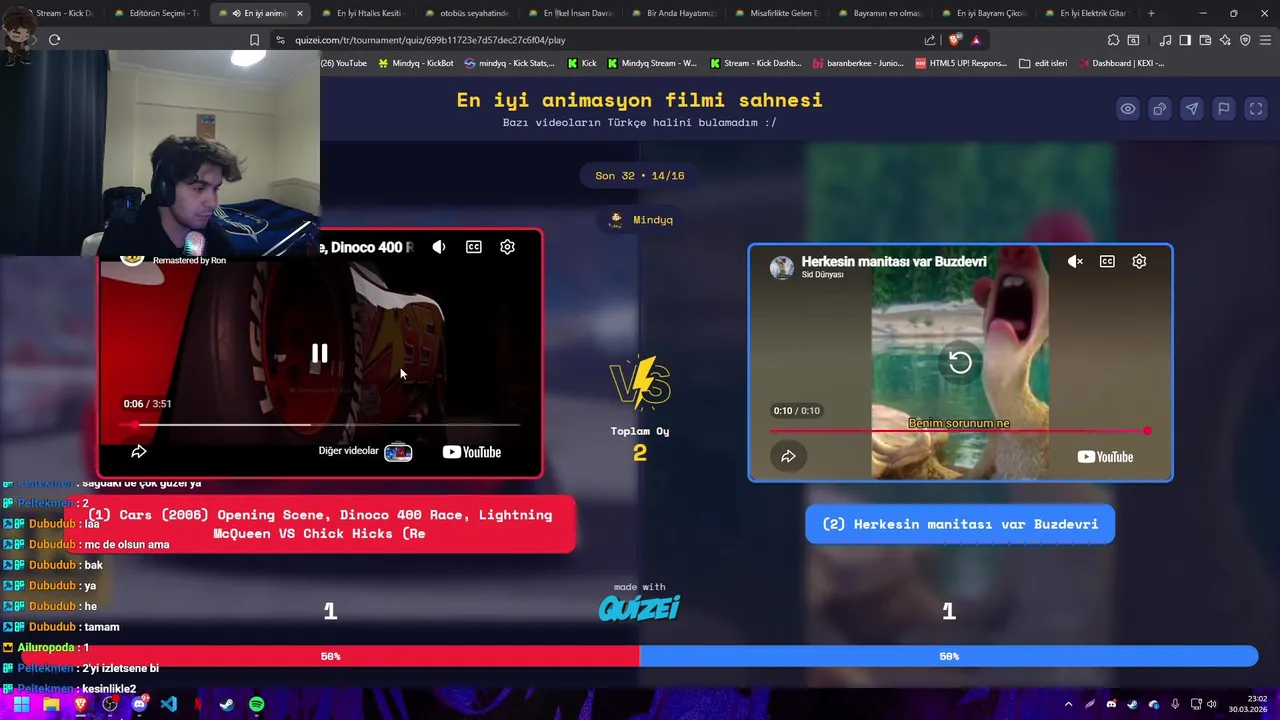
Task: Switch to Bayramın en olmaz tab
Action: click(882, 13)
